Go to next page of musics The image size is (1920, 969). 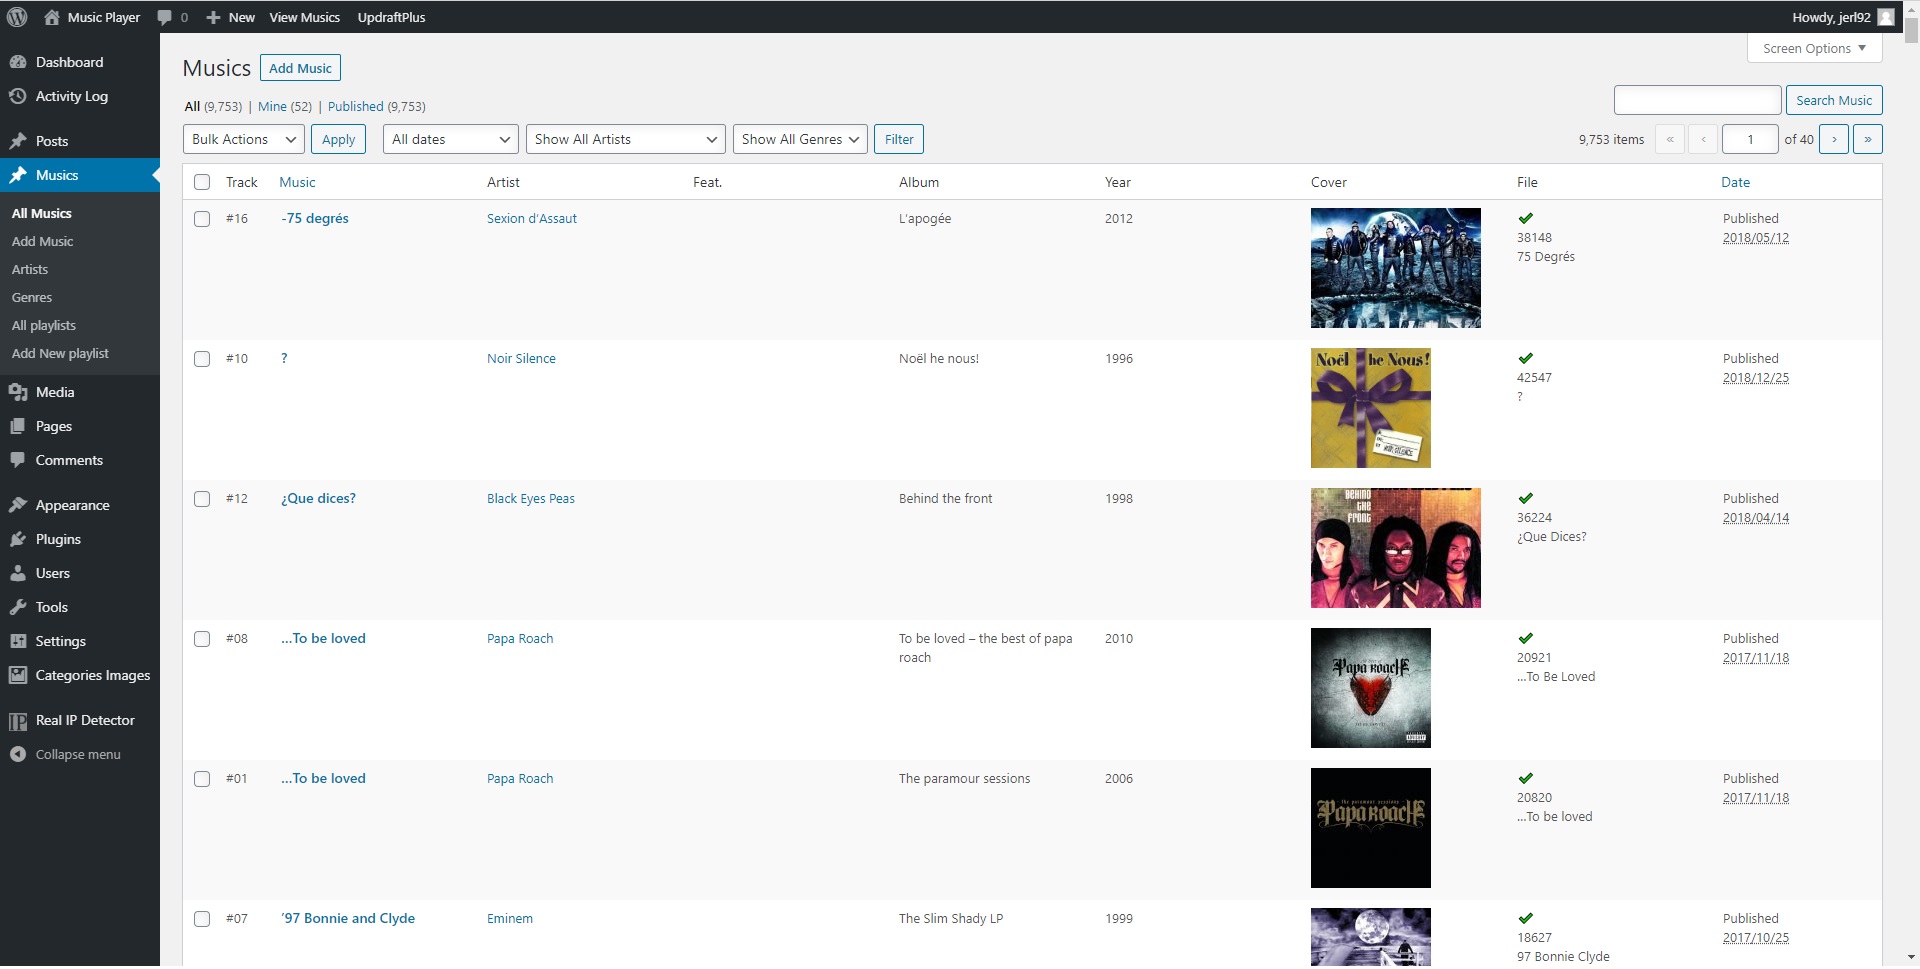pos(1834,139)
